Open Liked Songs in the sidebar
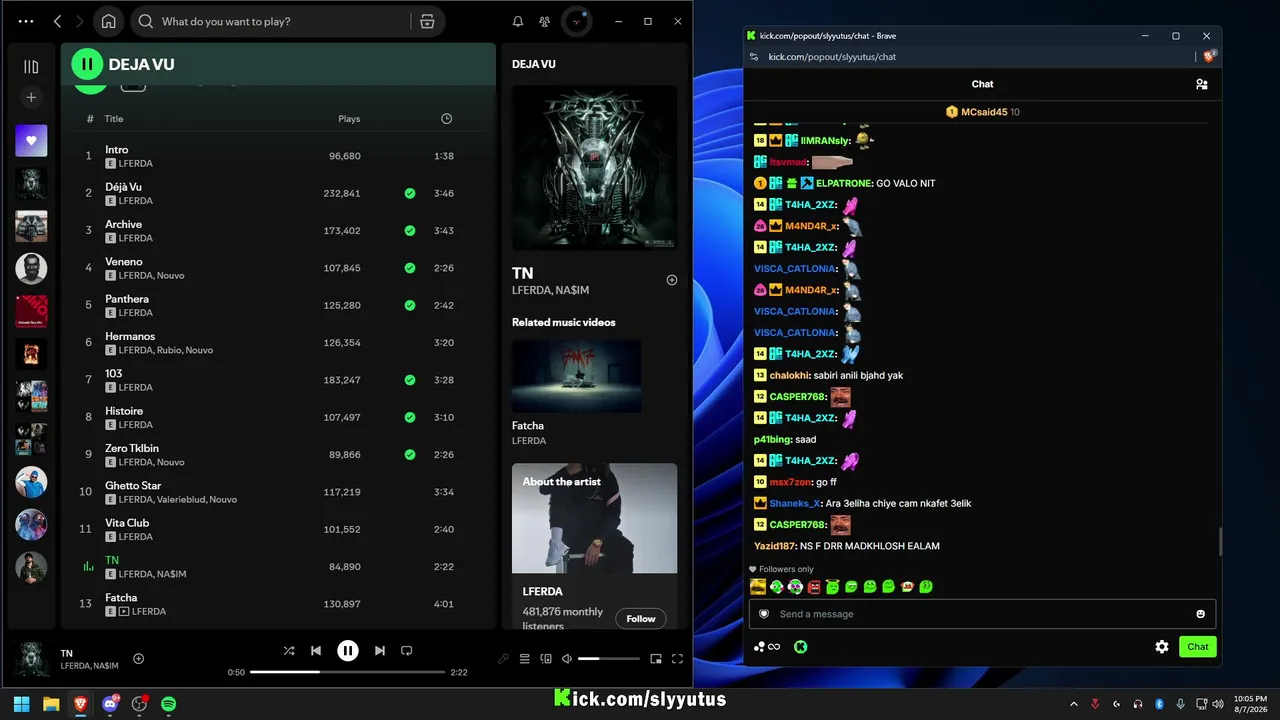 [31, 141]
